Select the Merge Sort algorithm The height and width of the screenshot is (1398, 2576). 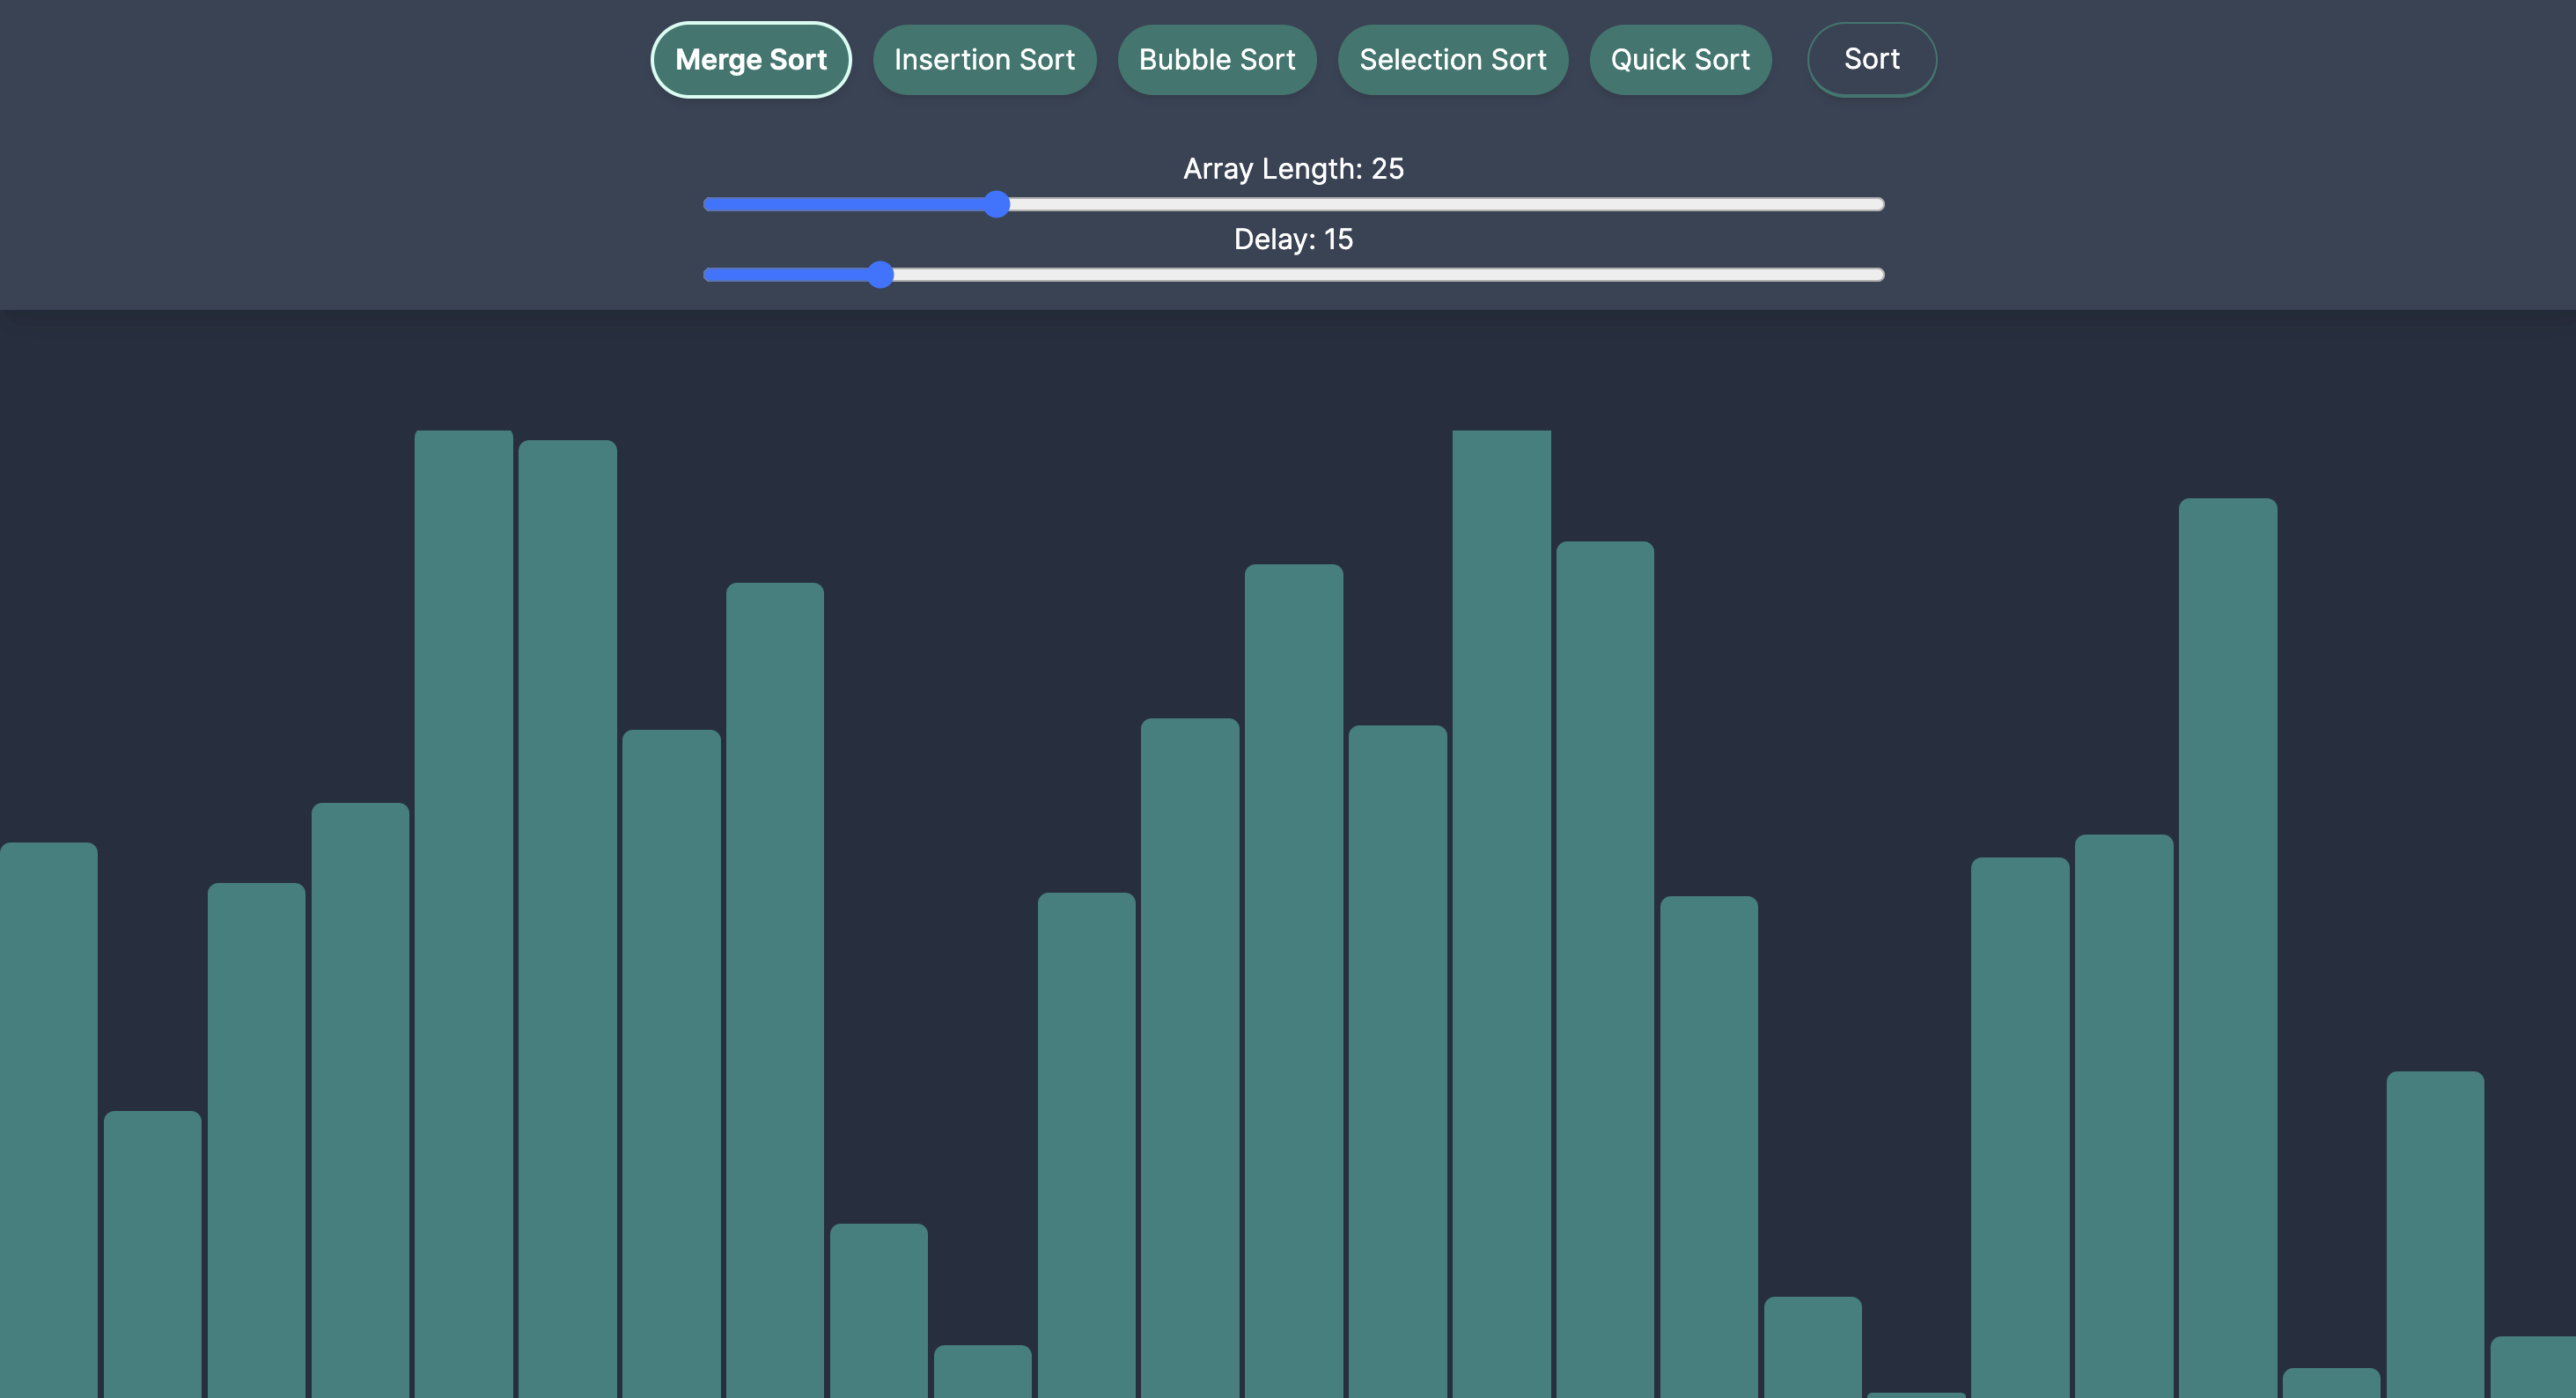751,60
